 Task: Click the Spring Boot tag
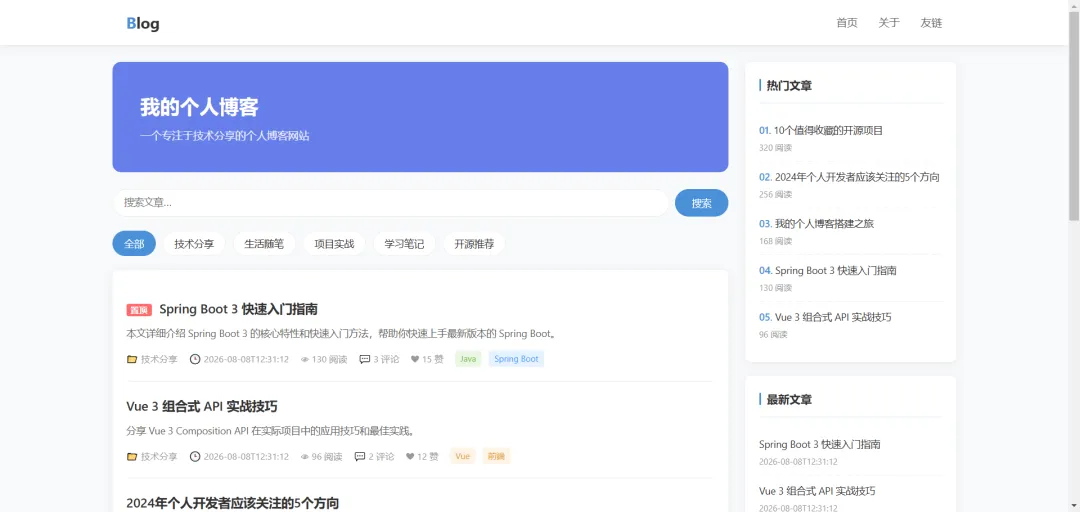click(x=517, y=359)
